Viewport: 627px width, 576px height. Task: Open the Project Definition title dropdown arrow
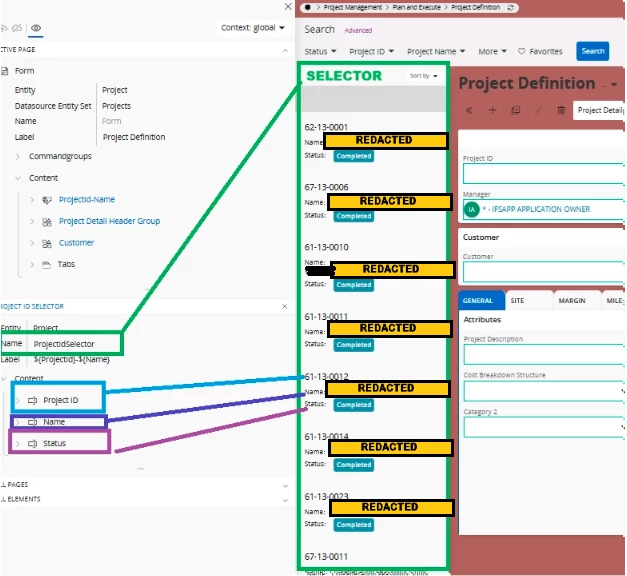click(614, 84)
